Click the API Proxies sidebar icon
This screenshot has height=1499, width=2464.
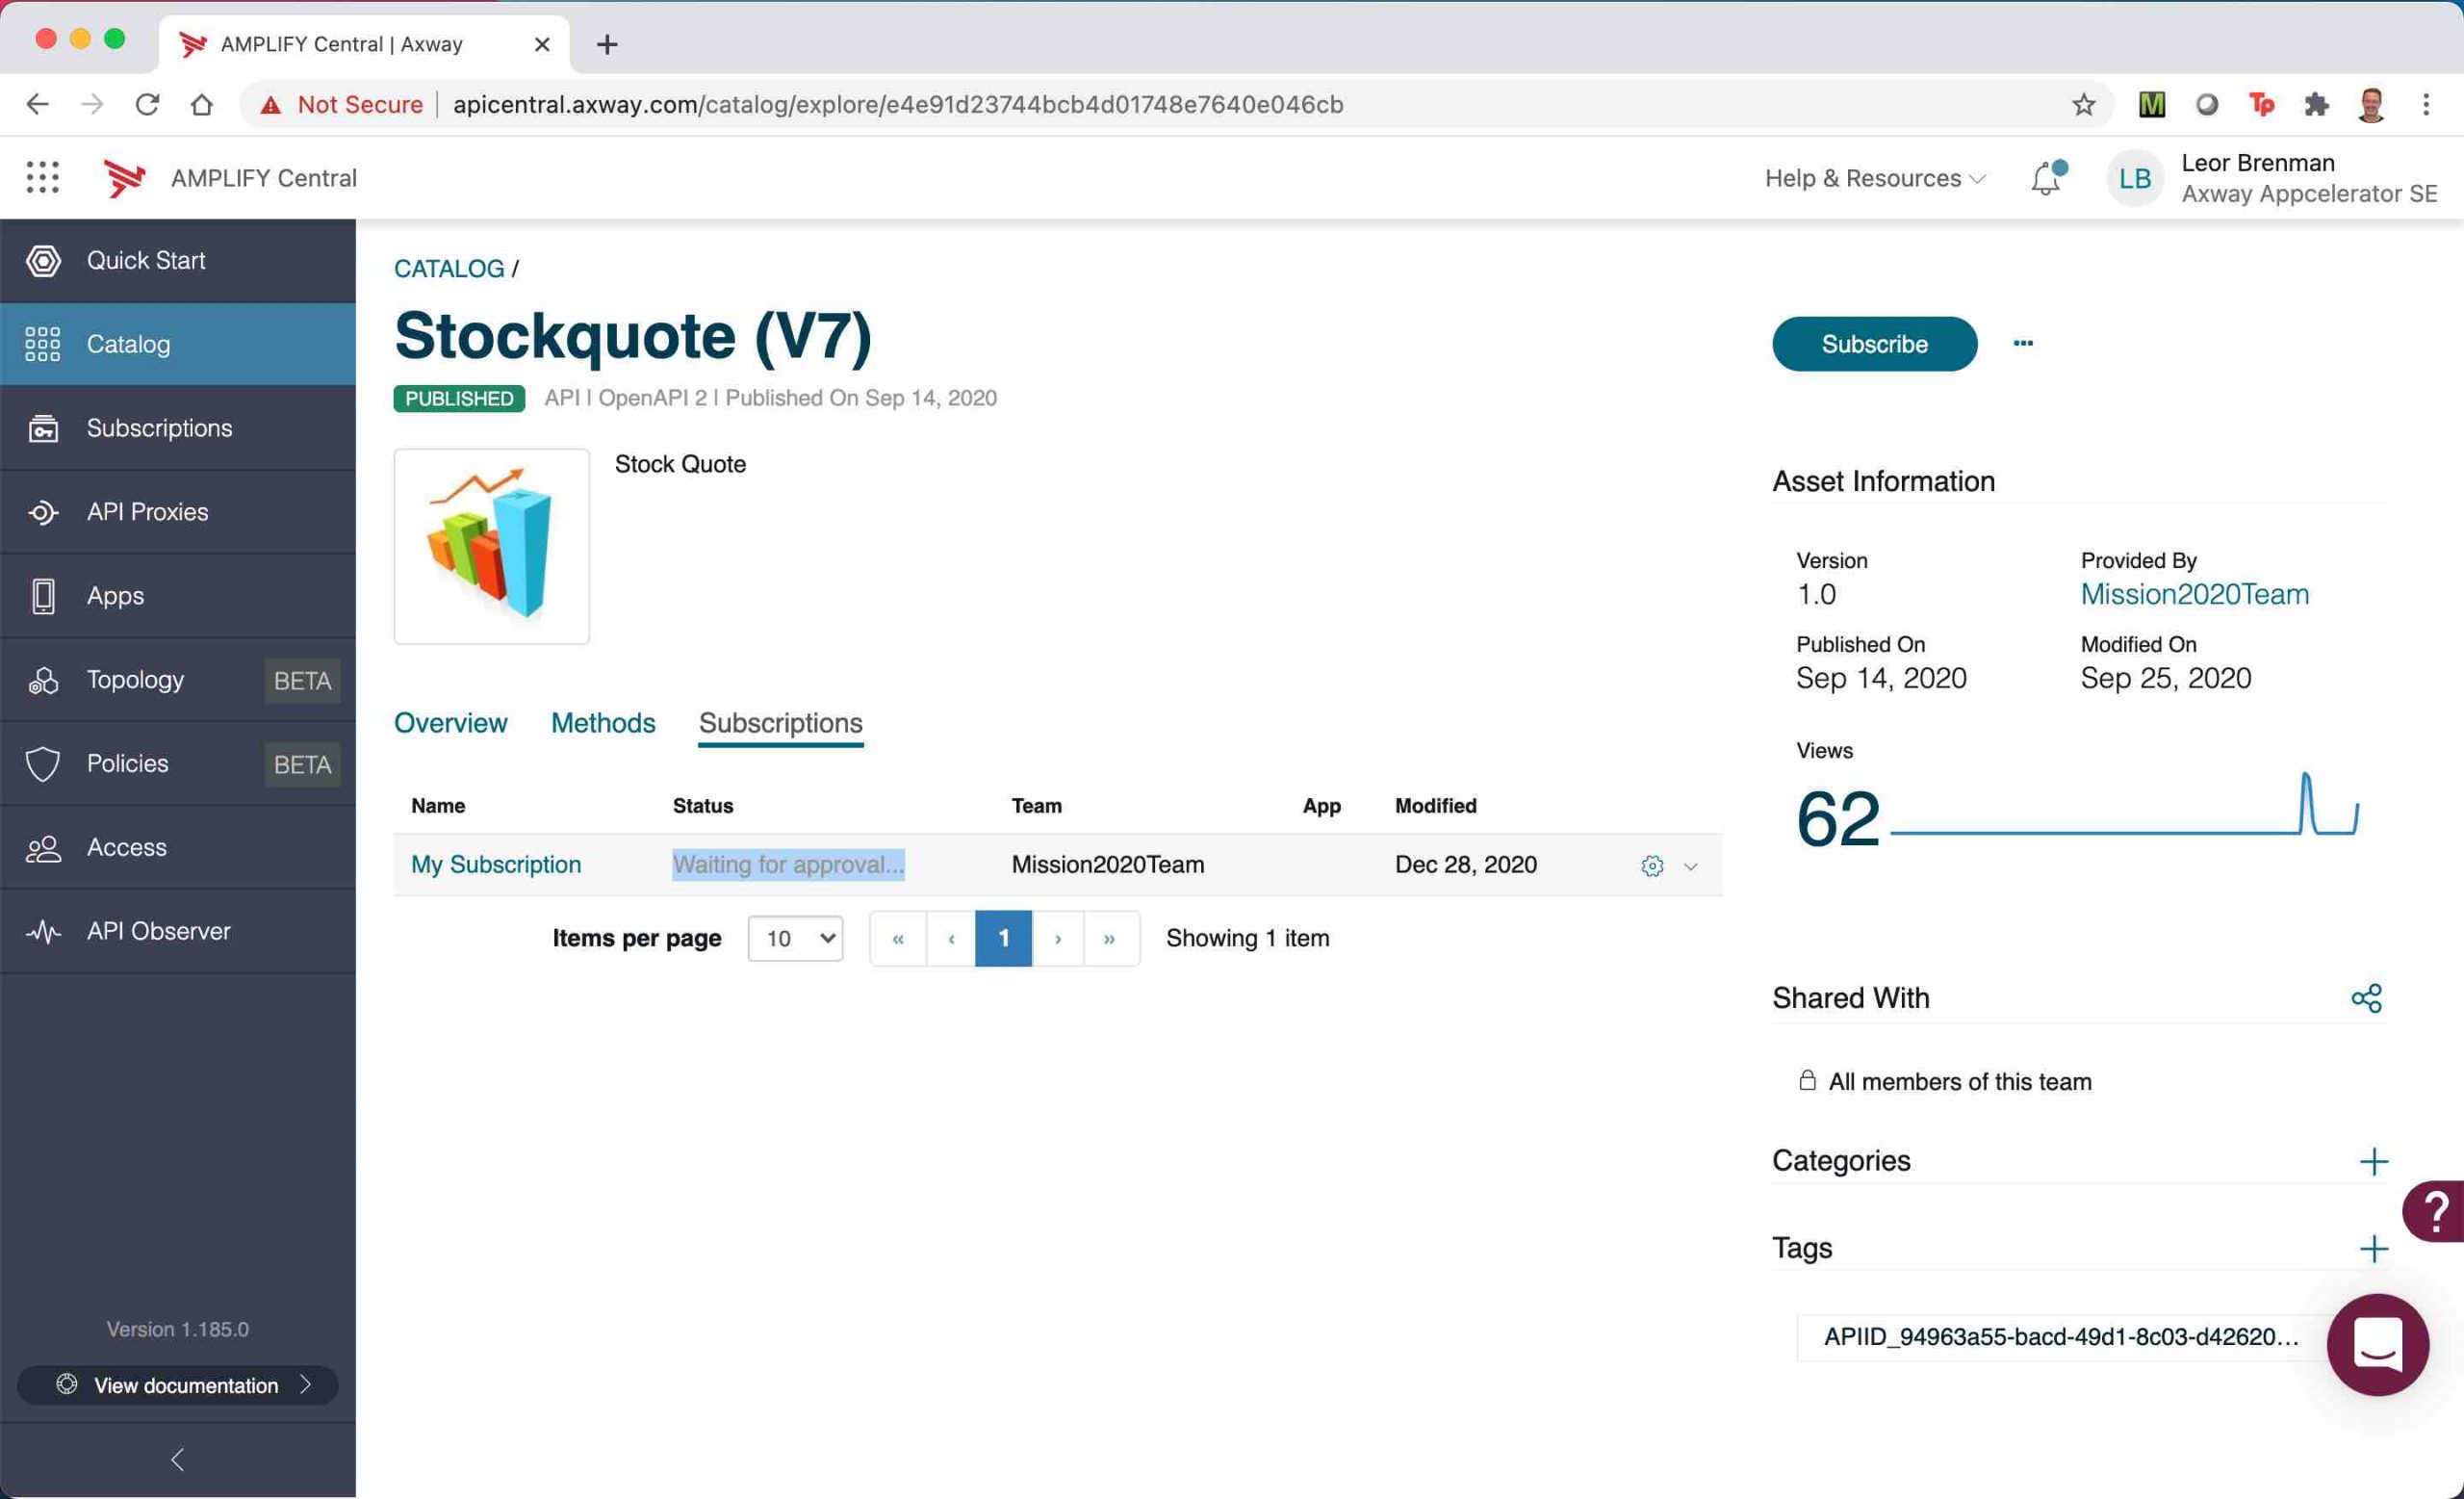[43, 512]
